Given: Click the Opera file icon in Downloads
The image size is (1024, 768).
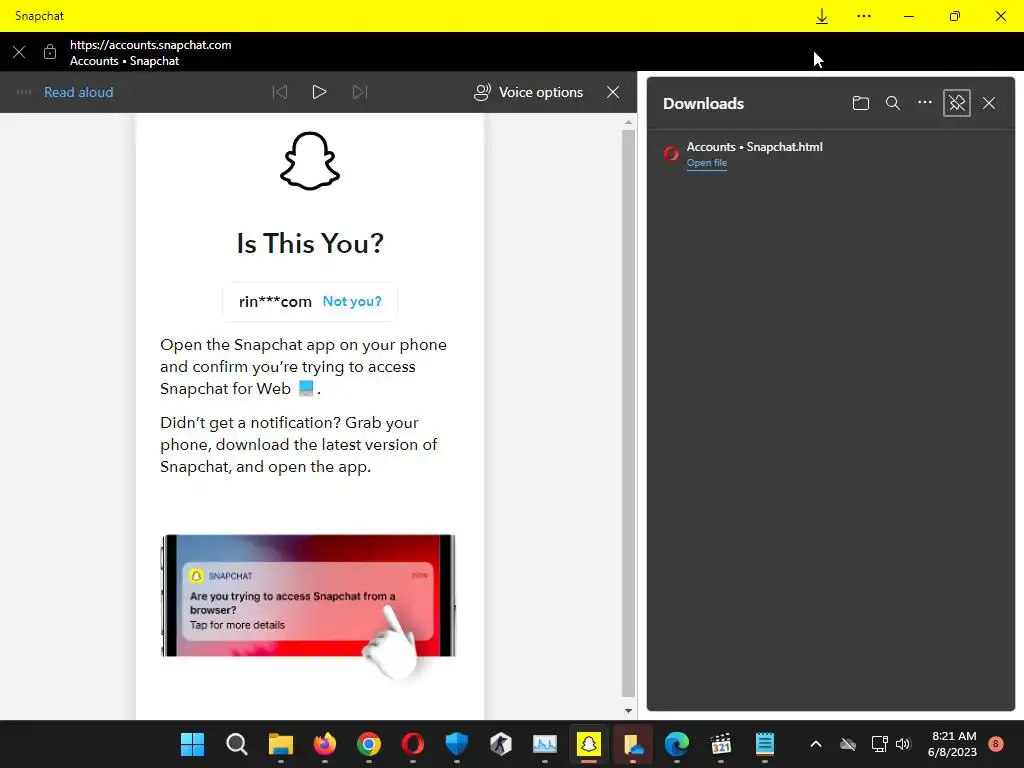Looking at the screenshot, I should point(671,154).
